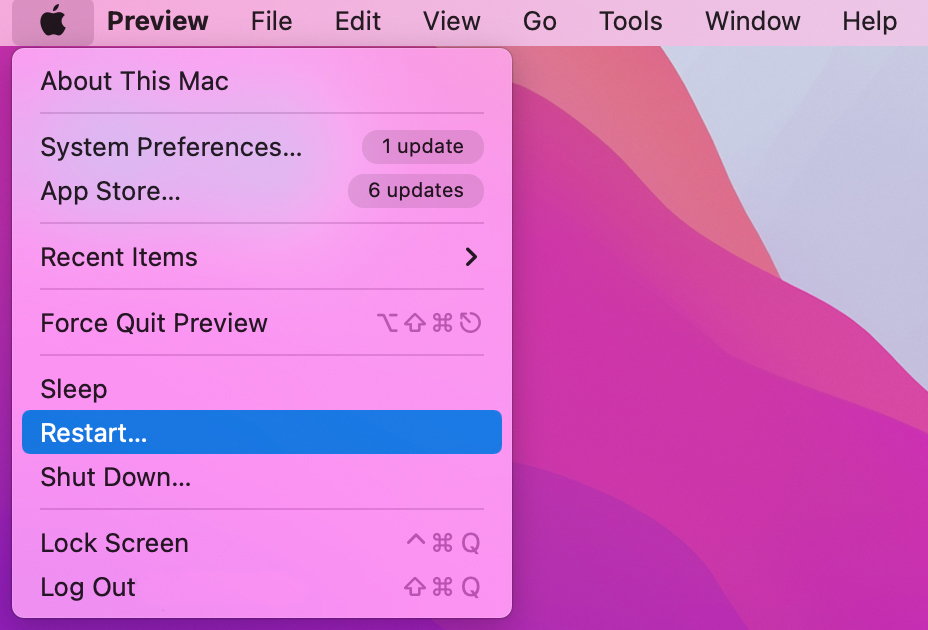
Task: Open System Preferences from the Apple menu
Action: click(172, 147)
